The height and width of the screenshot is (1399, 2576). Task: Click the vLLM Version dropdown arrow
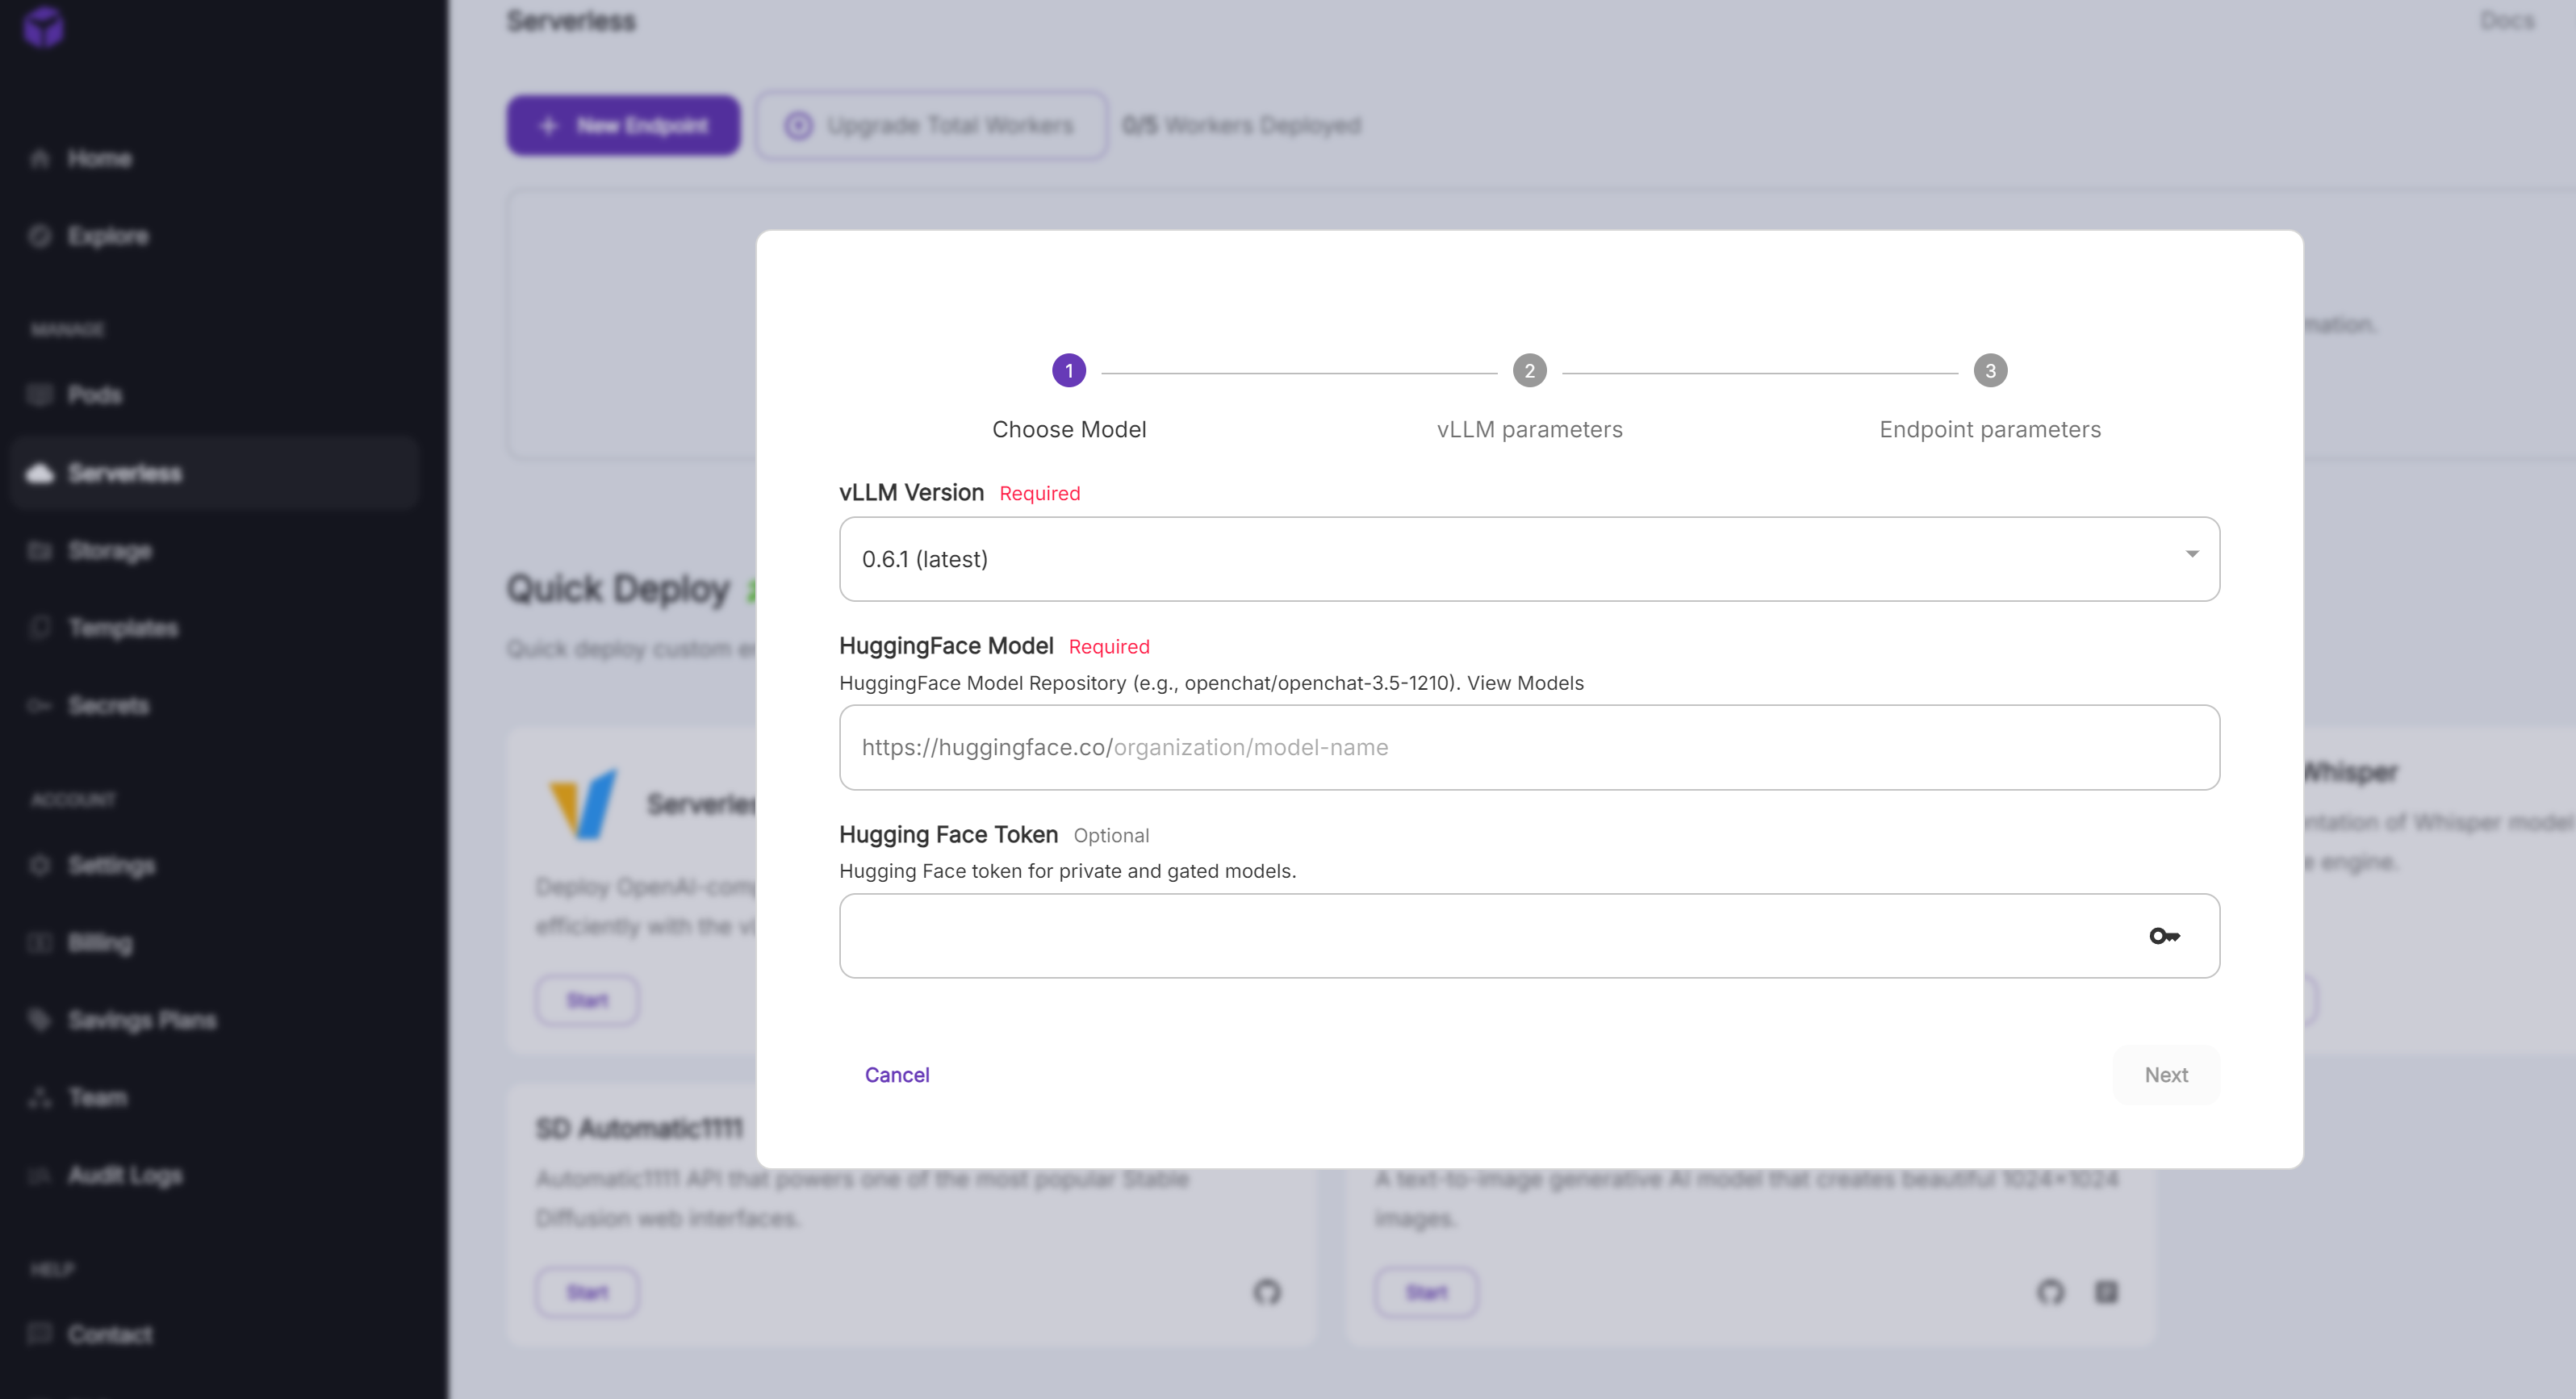pos(2191,554)
